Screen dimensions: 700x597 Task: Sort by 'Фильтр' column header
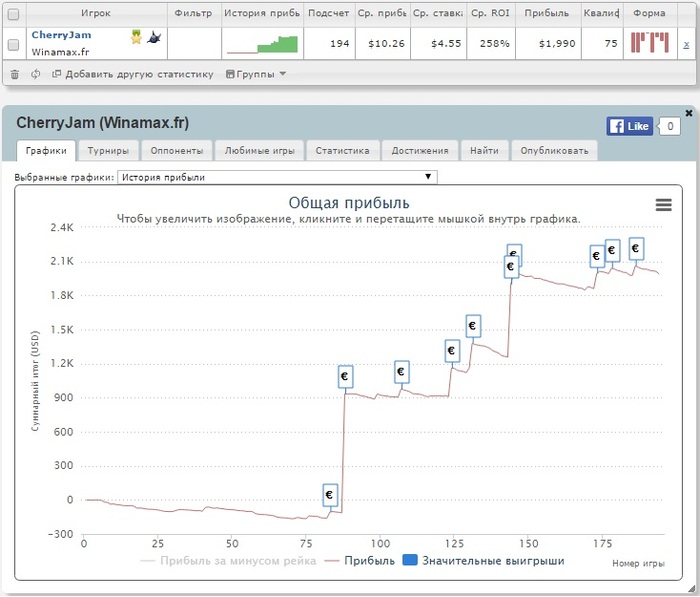pos(193,13)
